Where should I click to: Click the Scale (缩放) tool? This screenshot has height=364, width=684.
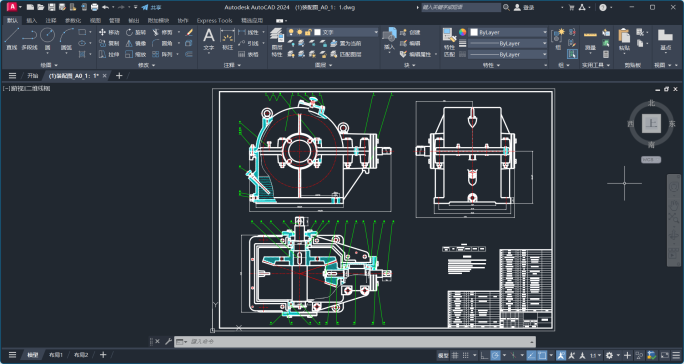[136, 54]
